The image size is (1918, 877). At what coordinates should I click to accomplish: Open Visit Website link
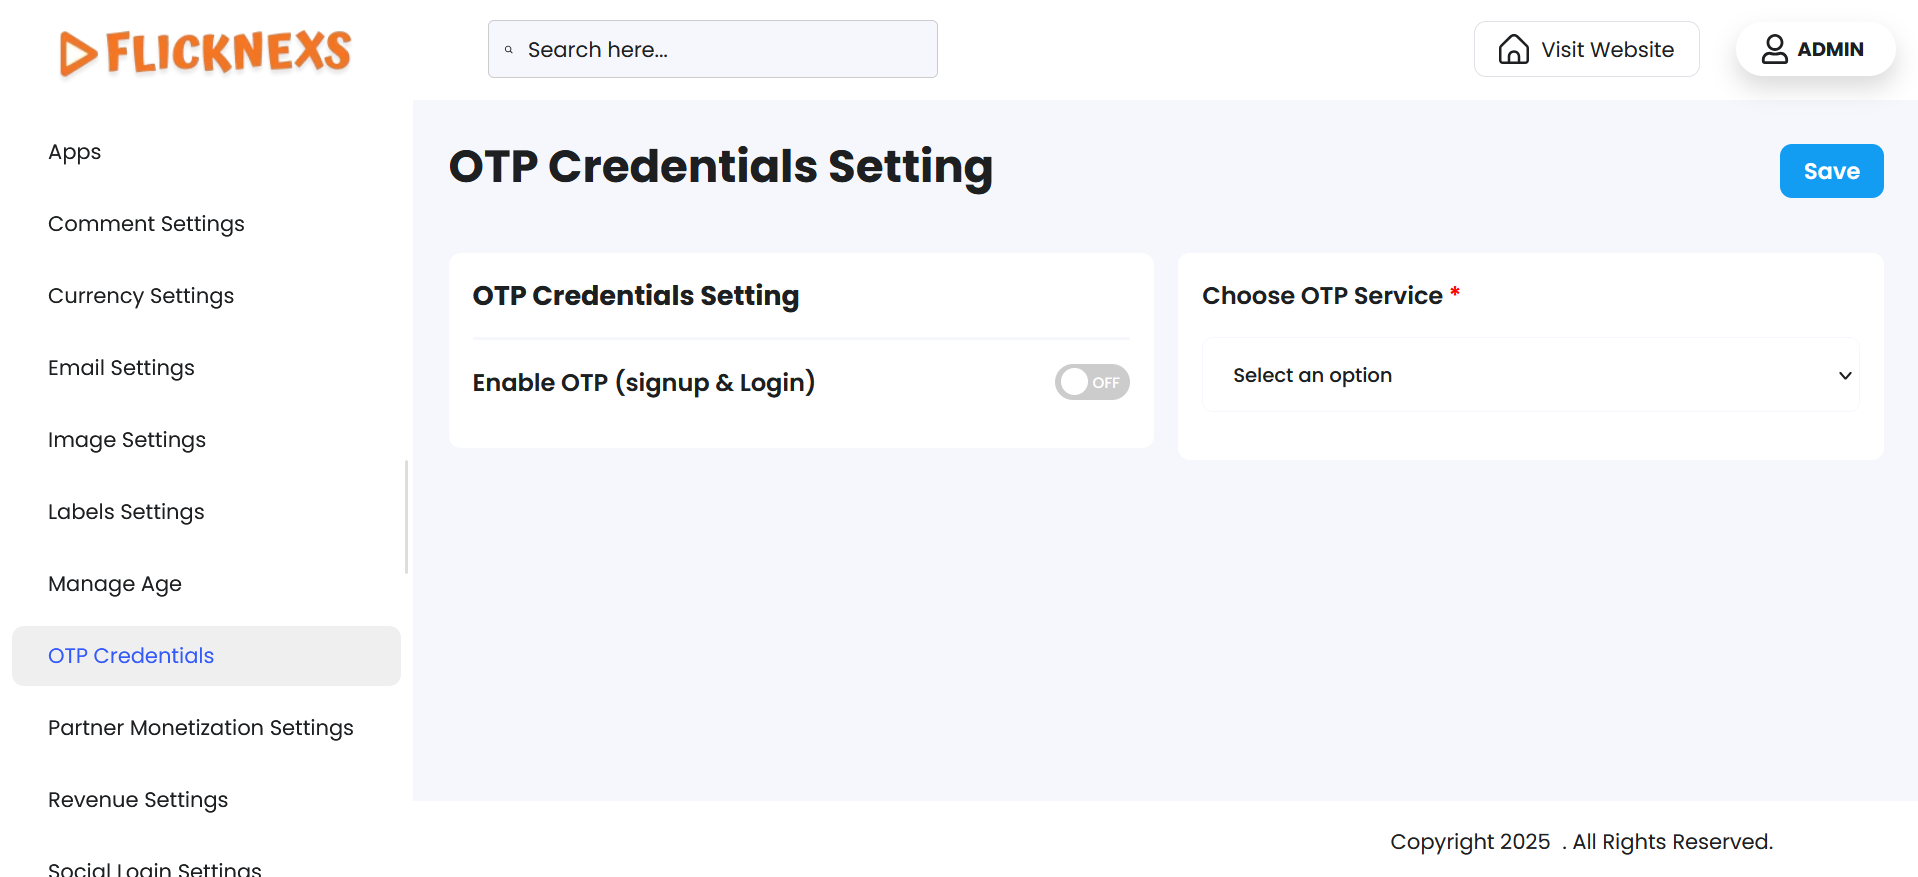pyautogui.click(x=1606, y=50)
